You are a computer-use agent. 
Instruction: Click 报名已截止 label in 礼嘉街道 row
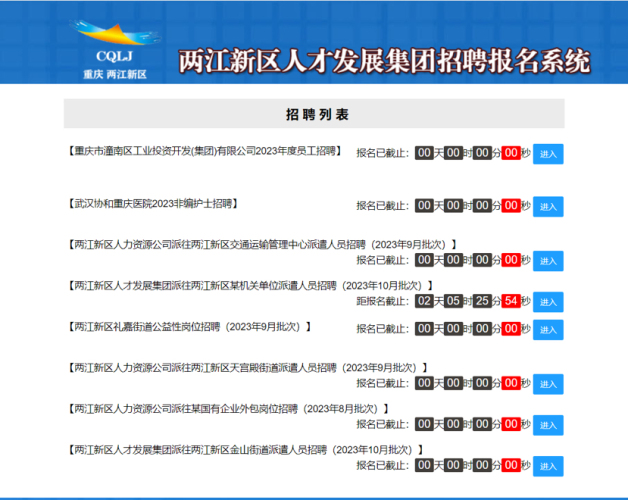click(x=382, y=329)
